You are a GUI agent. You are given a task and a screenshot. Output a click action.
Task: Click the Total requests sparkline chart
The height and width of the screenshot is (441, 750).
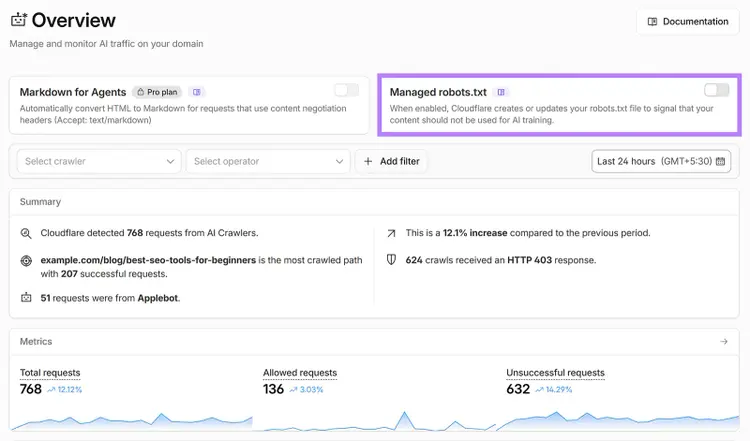(131, 421)
